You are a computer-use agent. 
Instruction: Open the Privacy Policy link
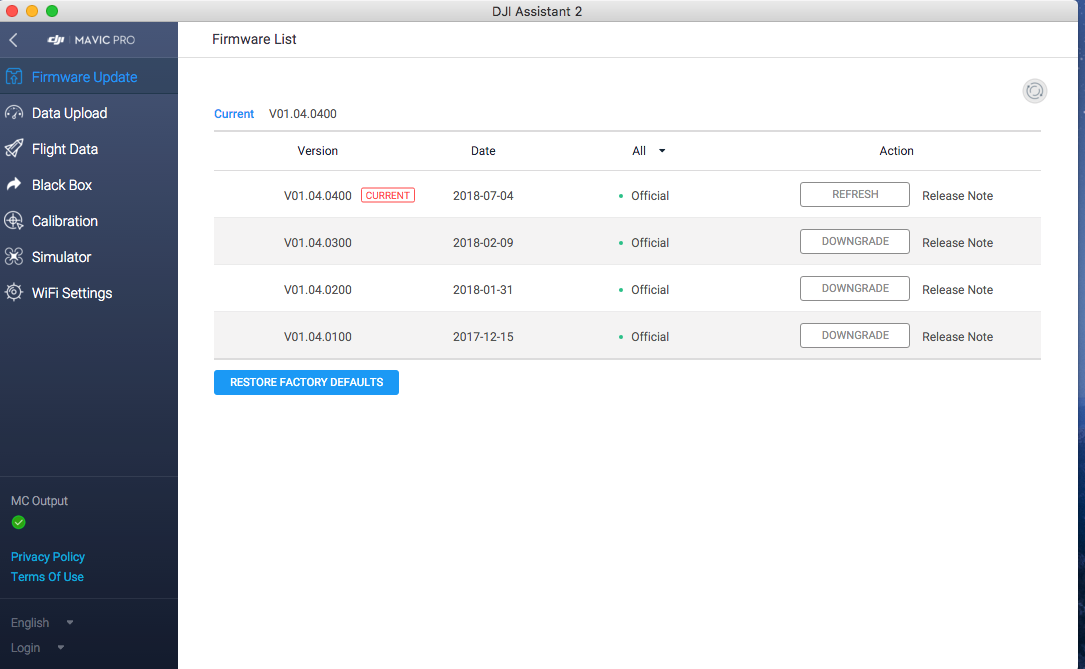pos(48,557)
